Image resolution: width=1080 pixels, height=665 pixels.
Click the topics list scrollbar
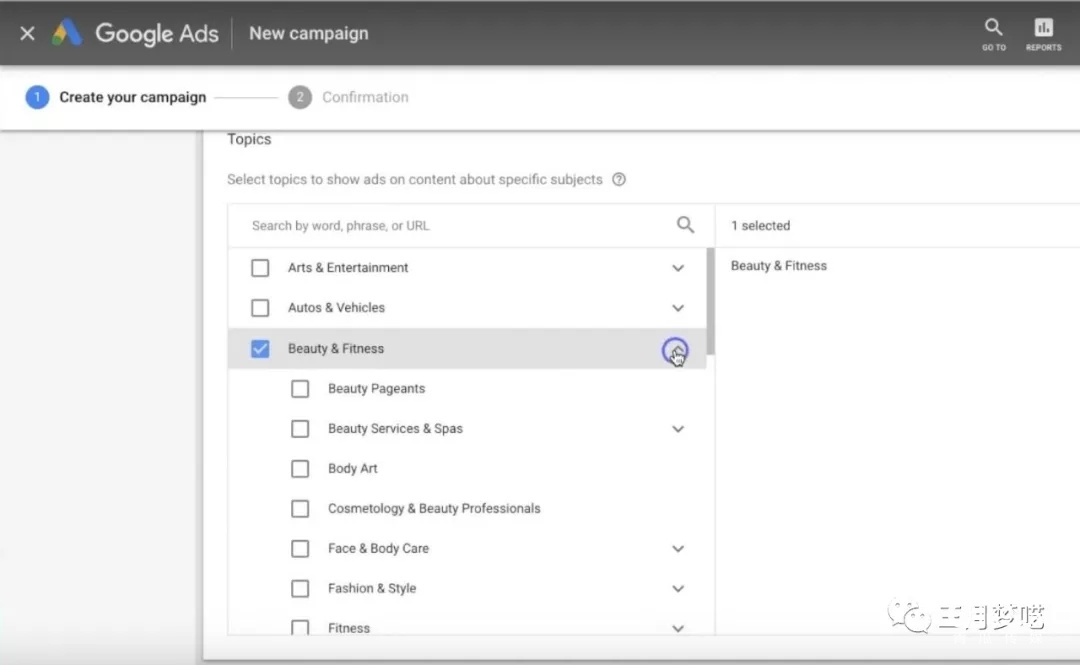710,300
